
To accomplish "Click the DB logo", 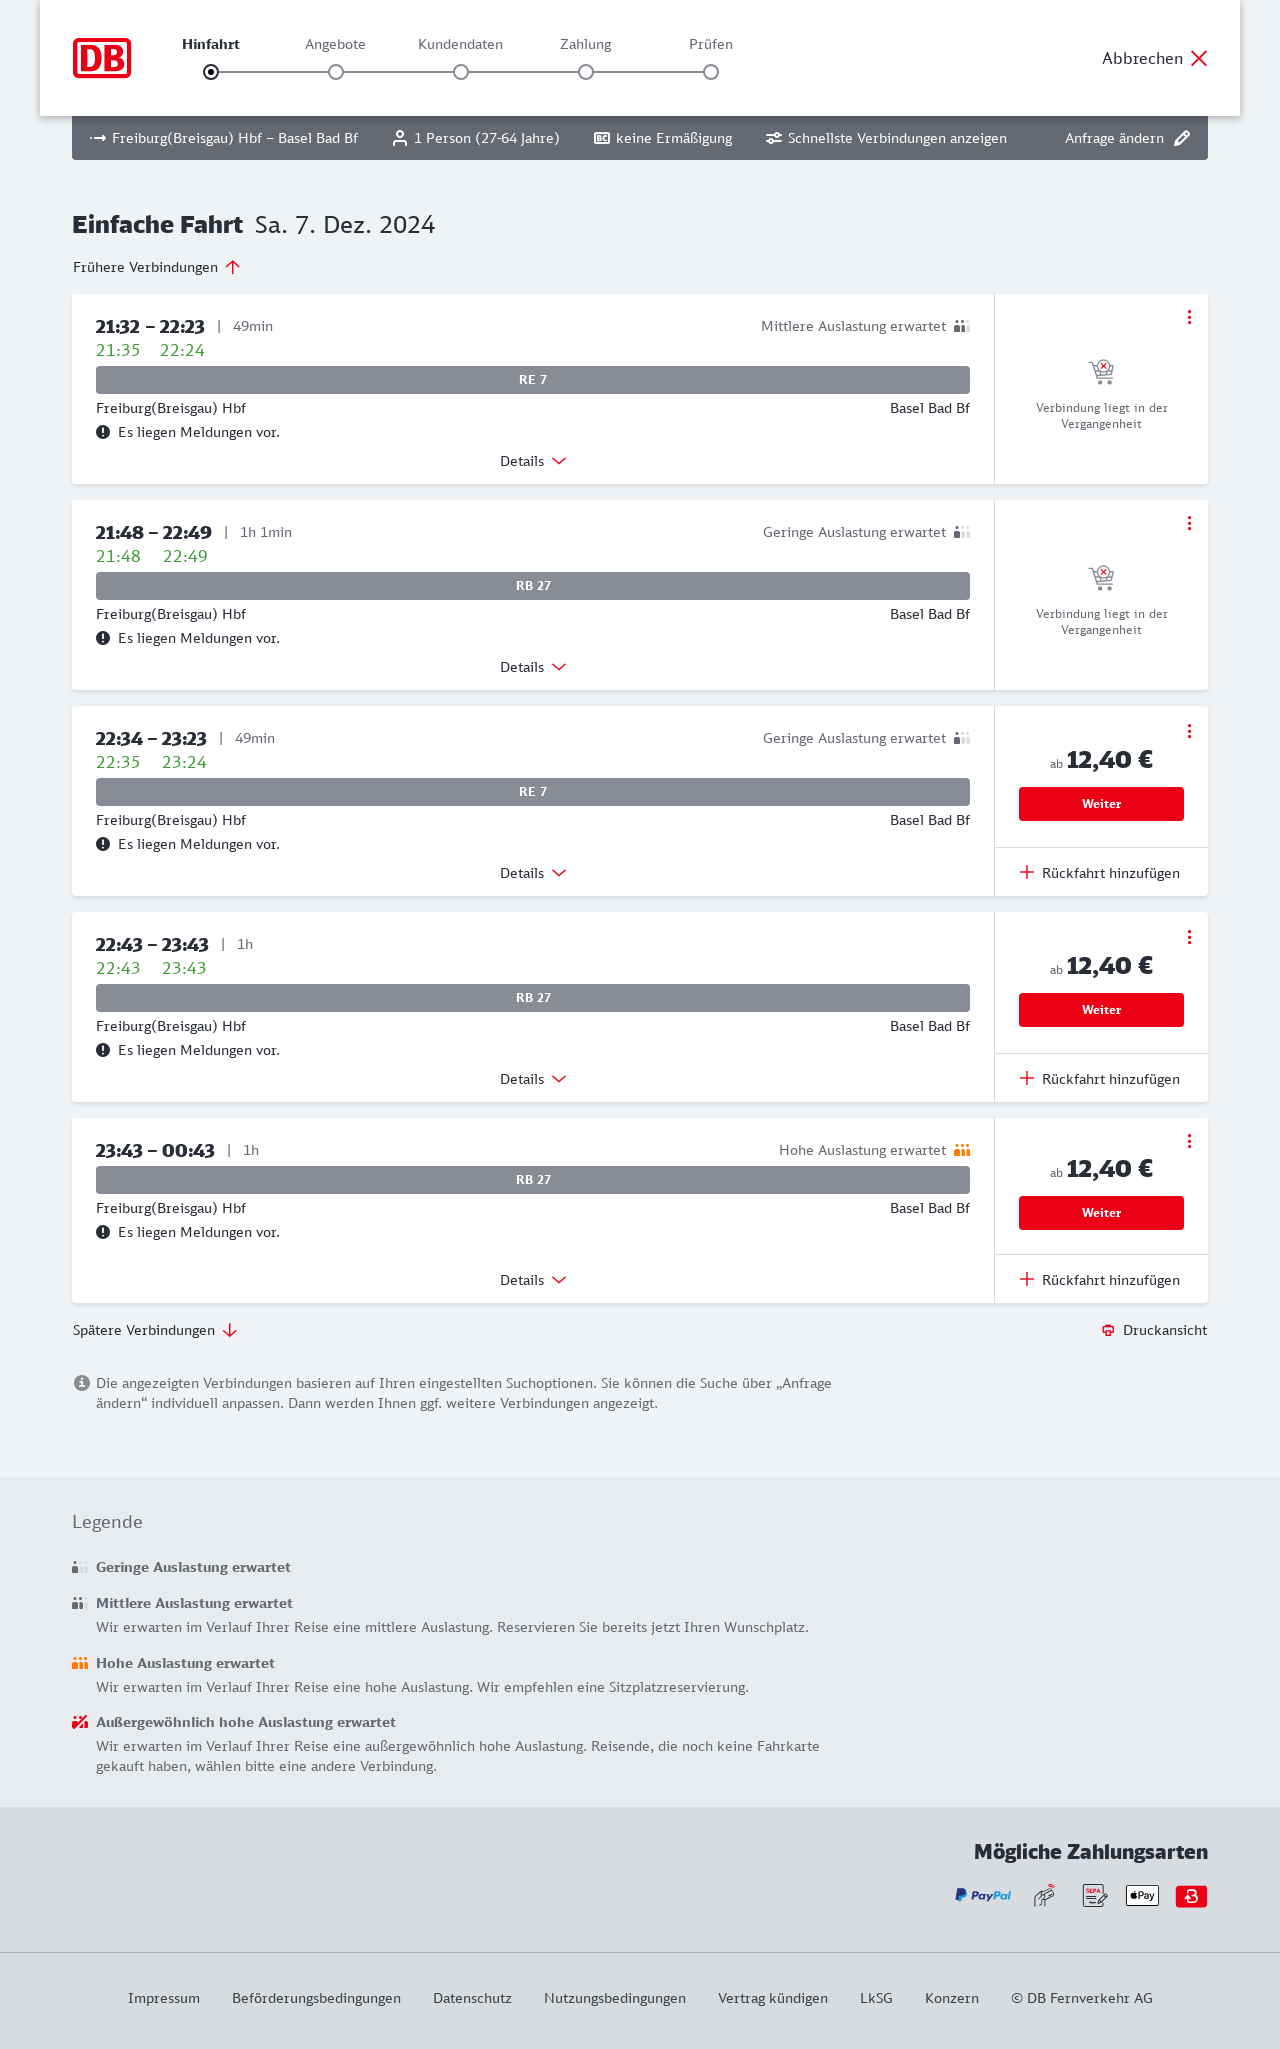I will coord(102,58).
